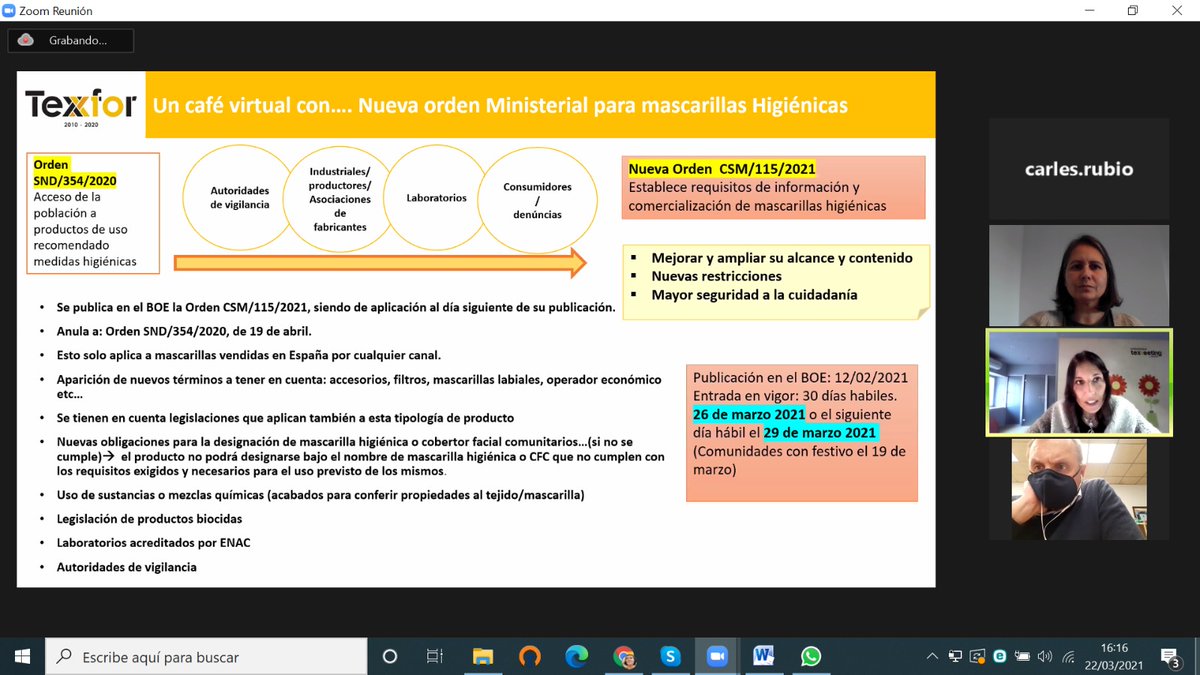The image size is (1200, 675).
Task: Open the ESET antivirus tray icon
Action: pos(1000,657)
